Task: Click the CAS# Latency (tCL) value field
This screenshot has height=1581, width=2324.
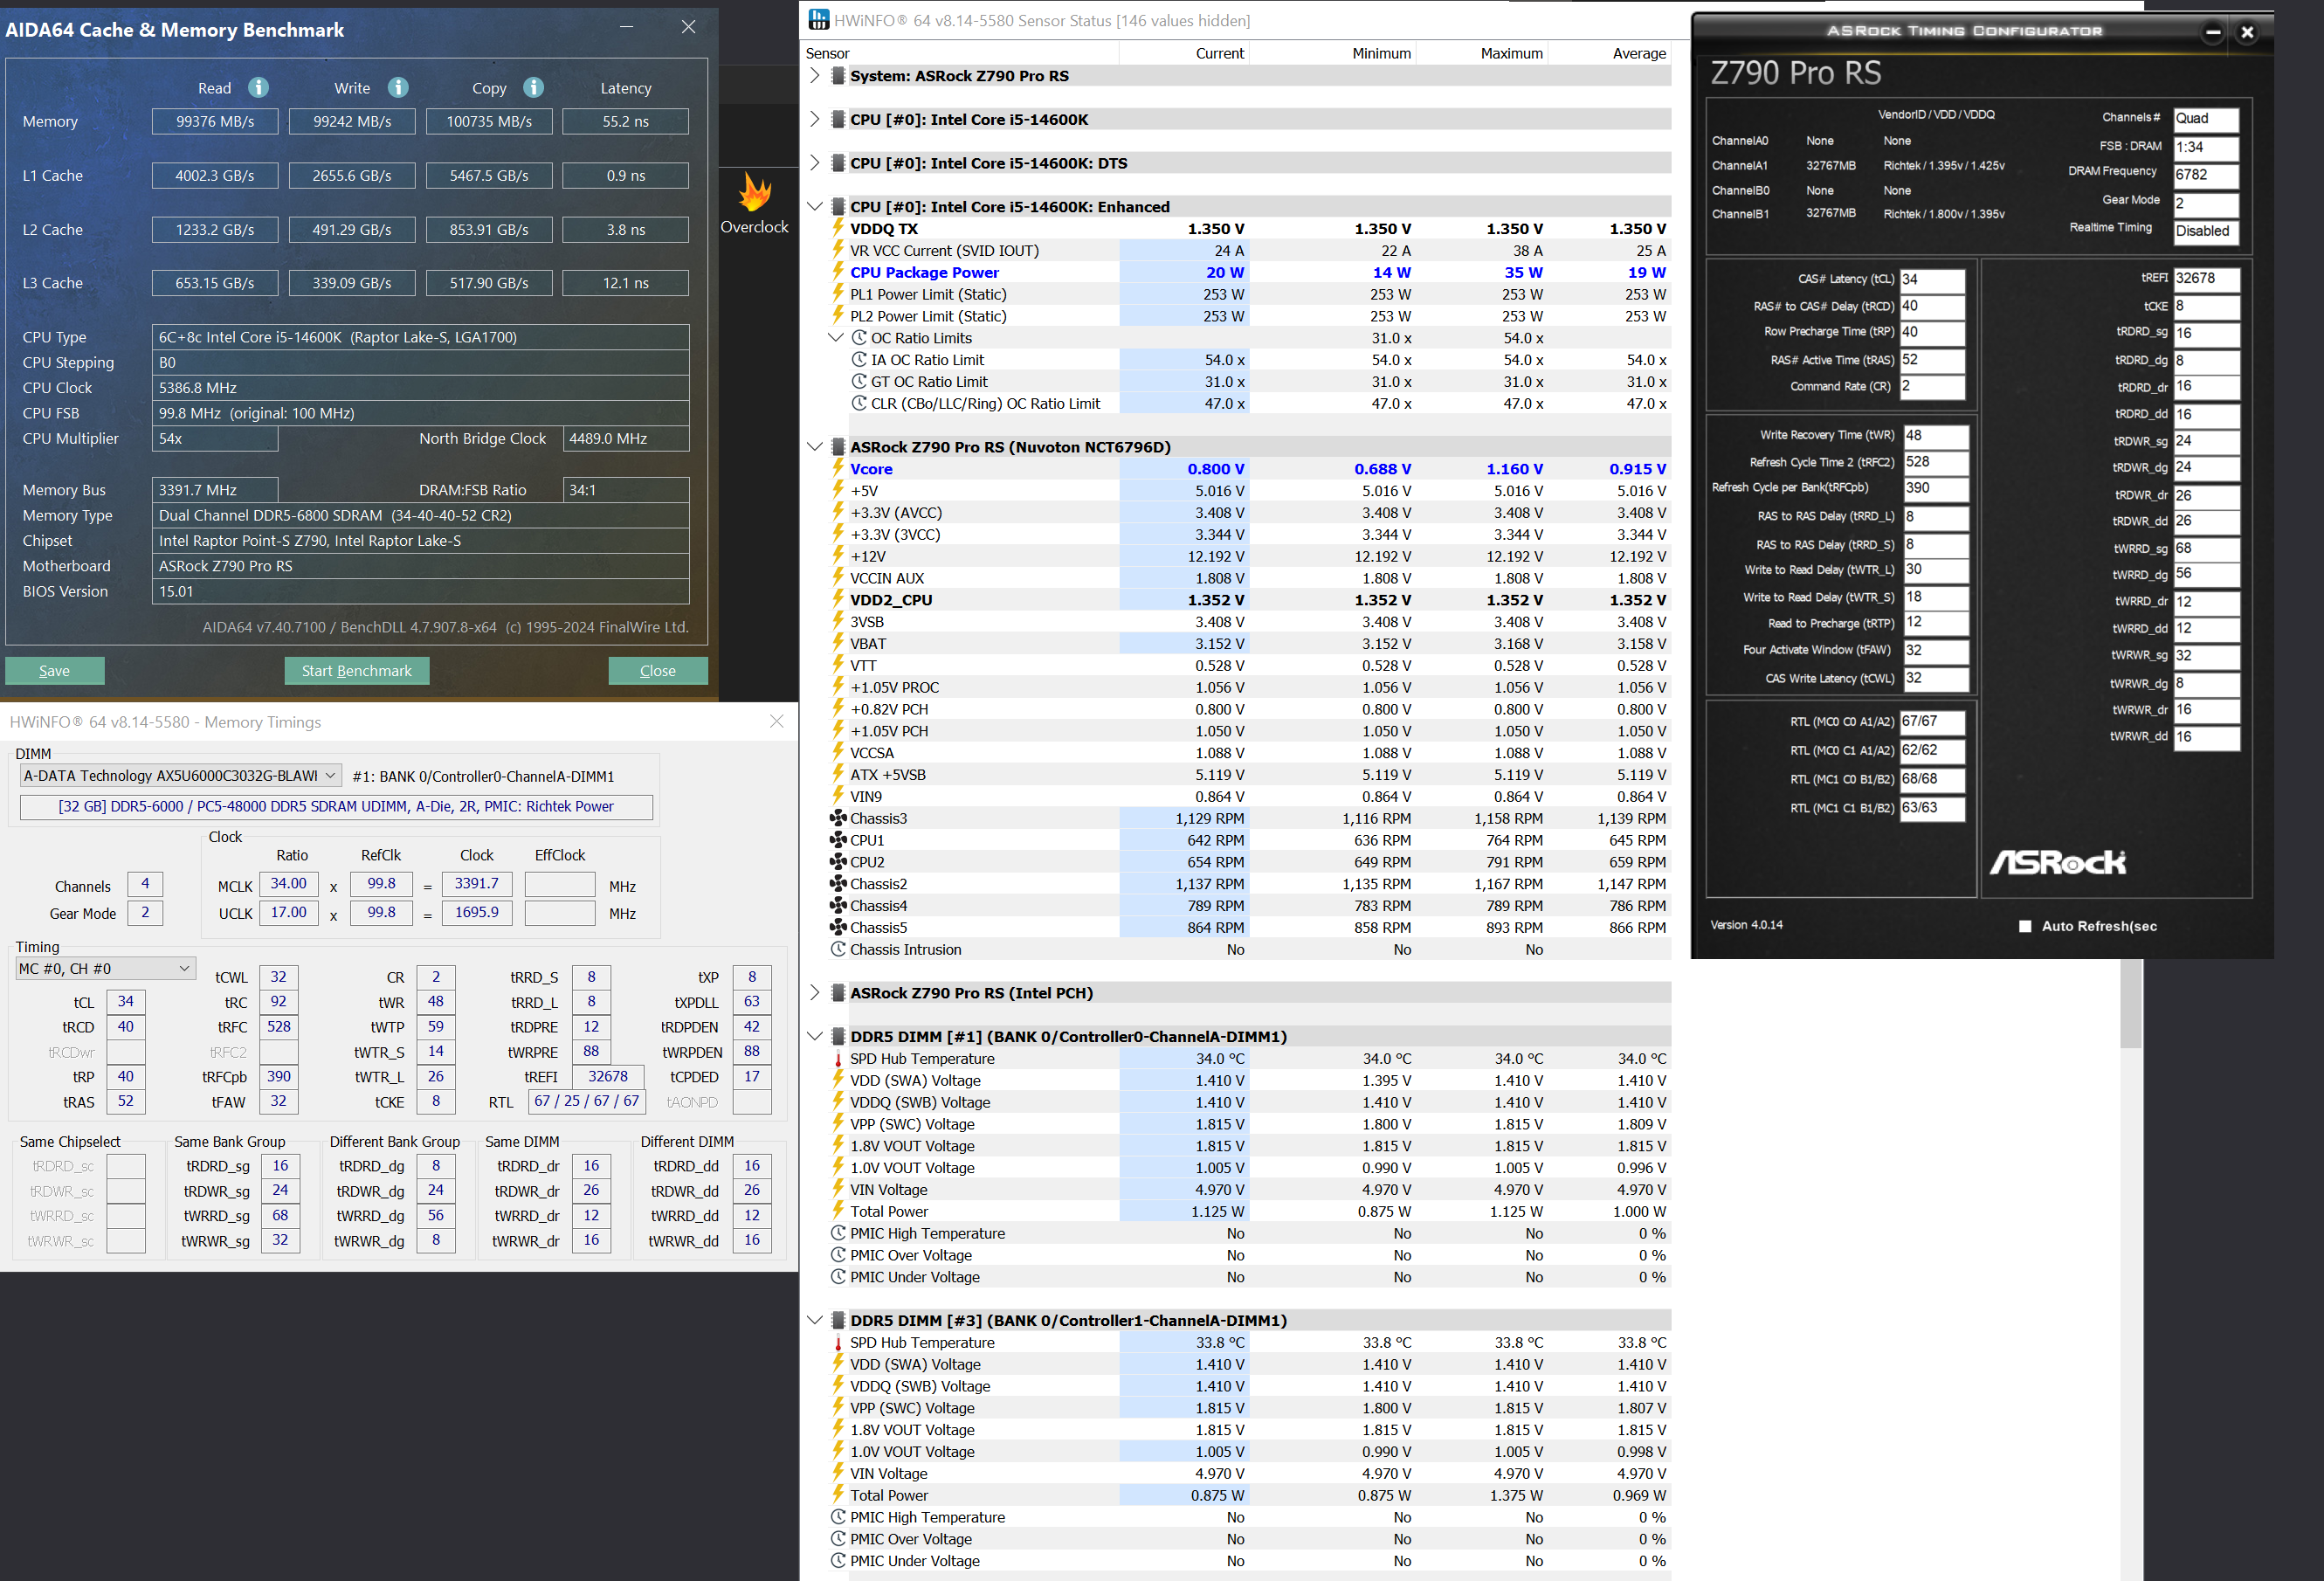Action: click(x=1931, y=280)
